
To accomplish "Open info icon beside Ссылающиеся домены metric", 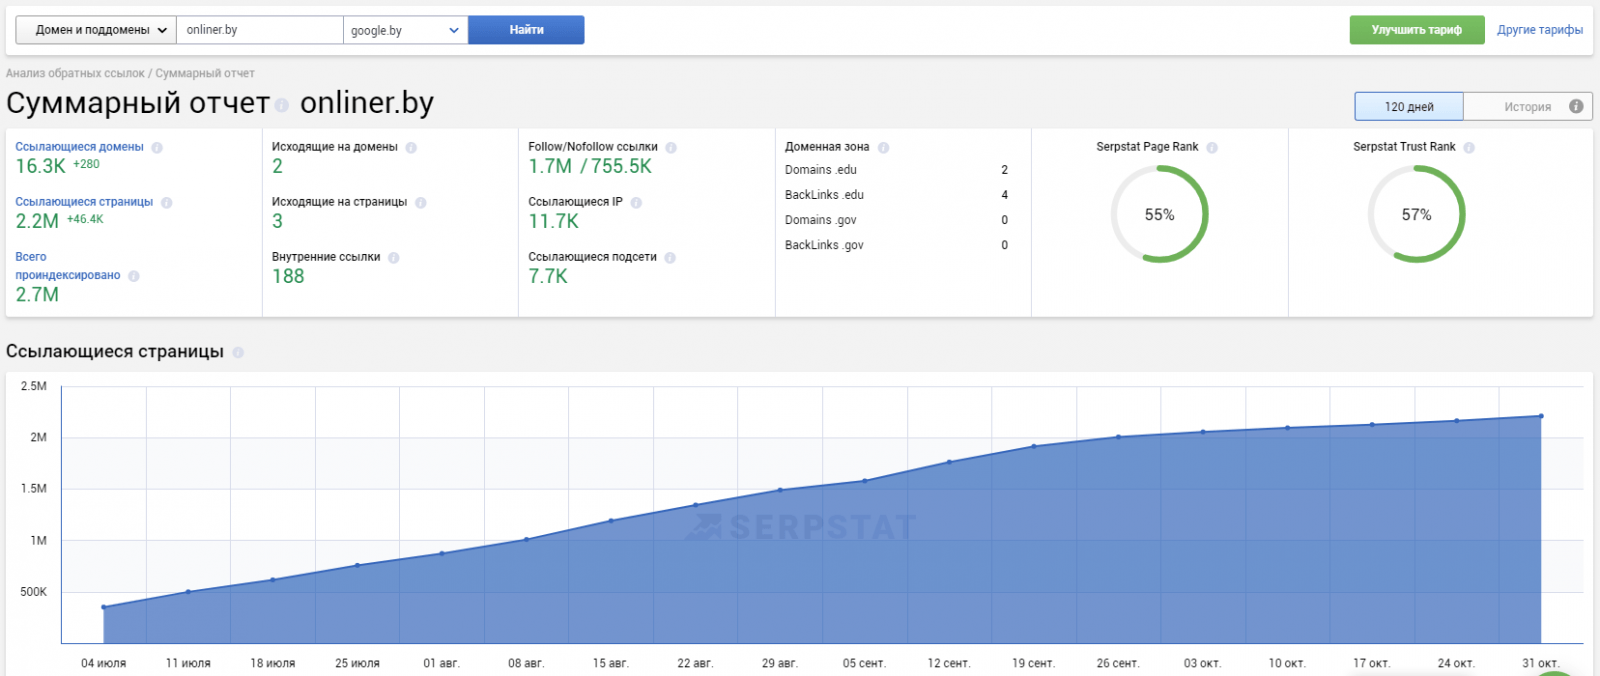I will click(x=157, y=147).
